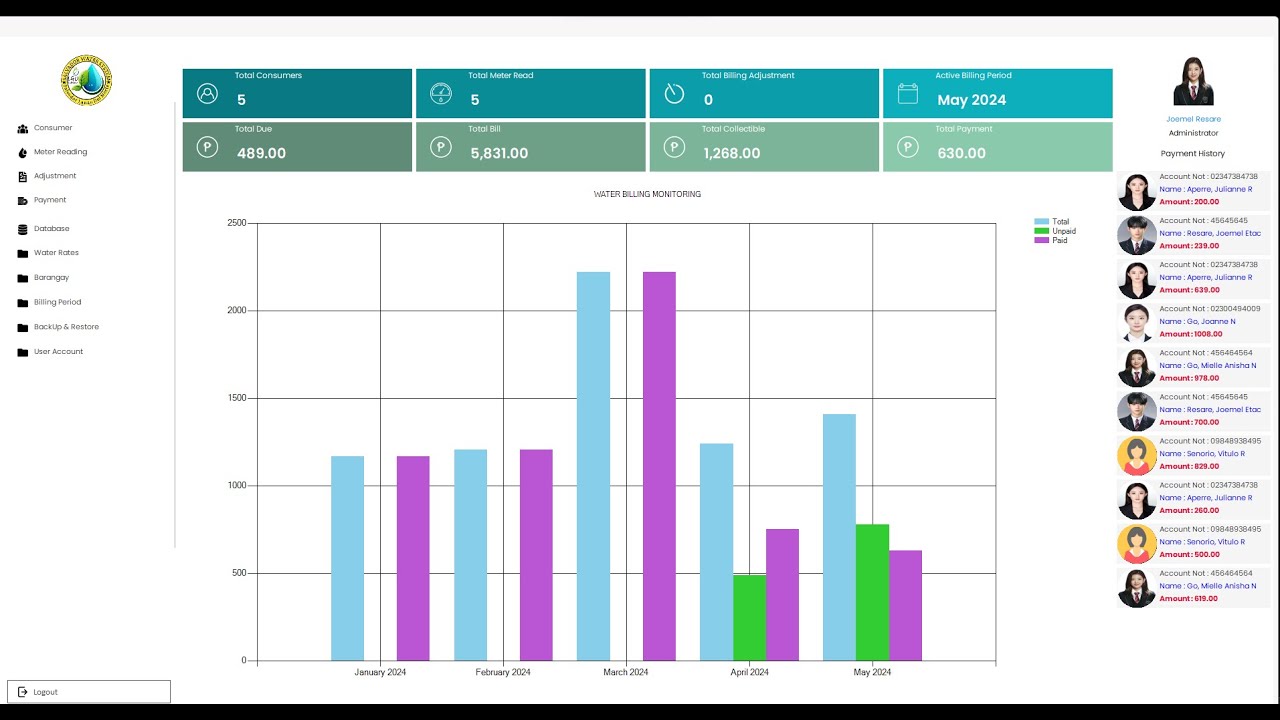This screenshot has height=720, width=1280.
Task: Open the Meter Reading menu item
Action: (60, 152)
